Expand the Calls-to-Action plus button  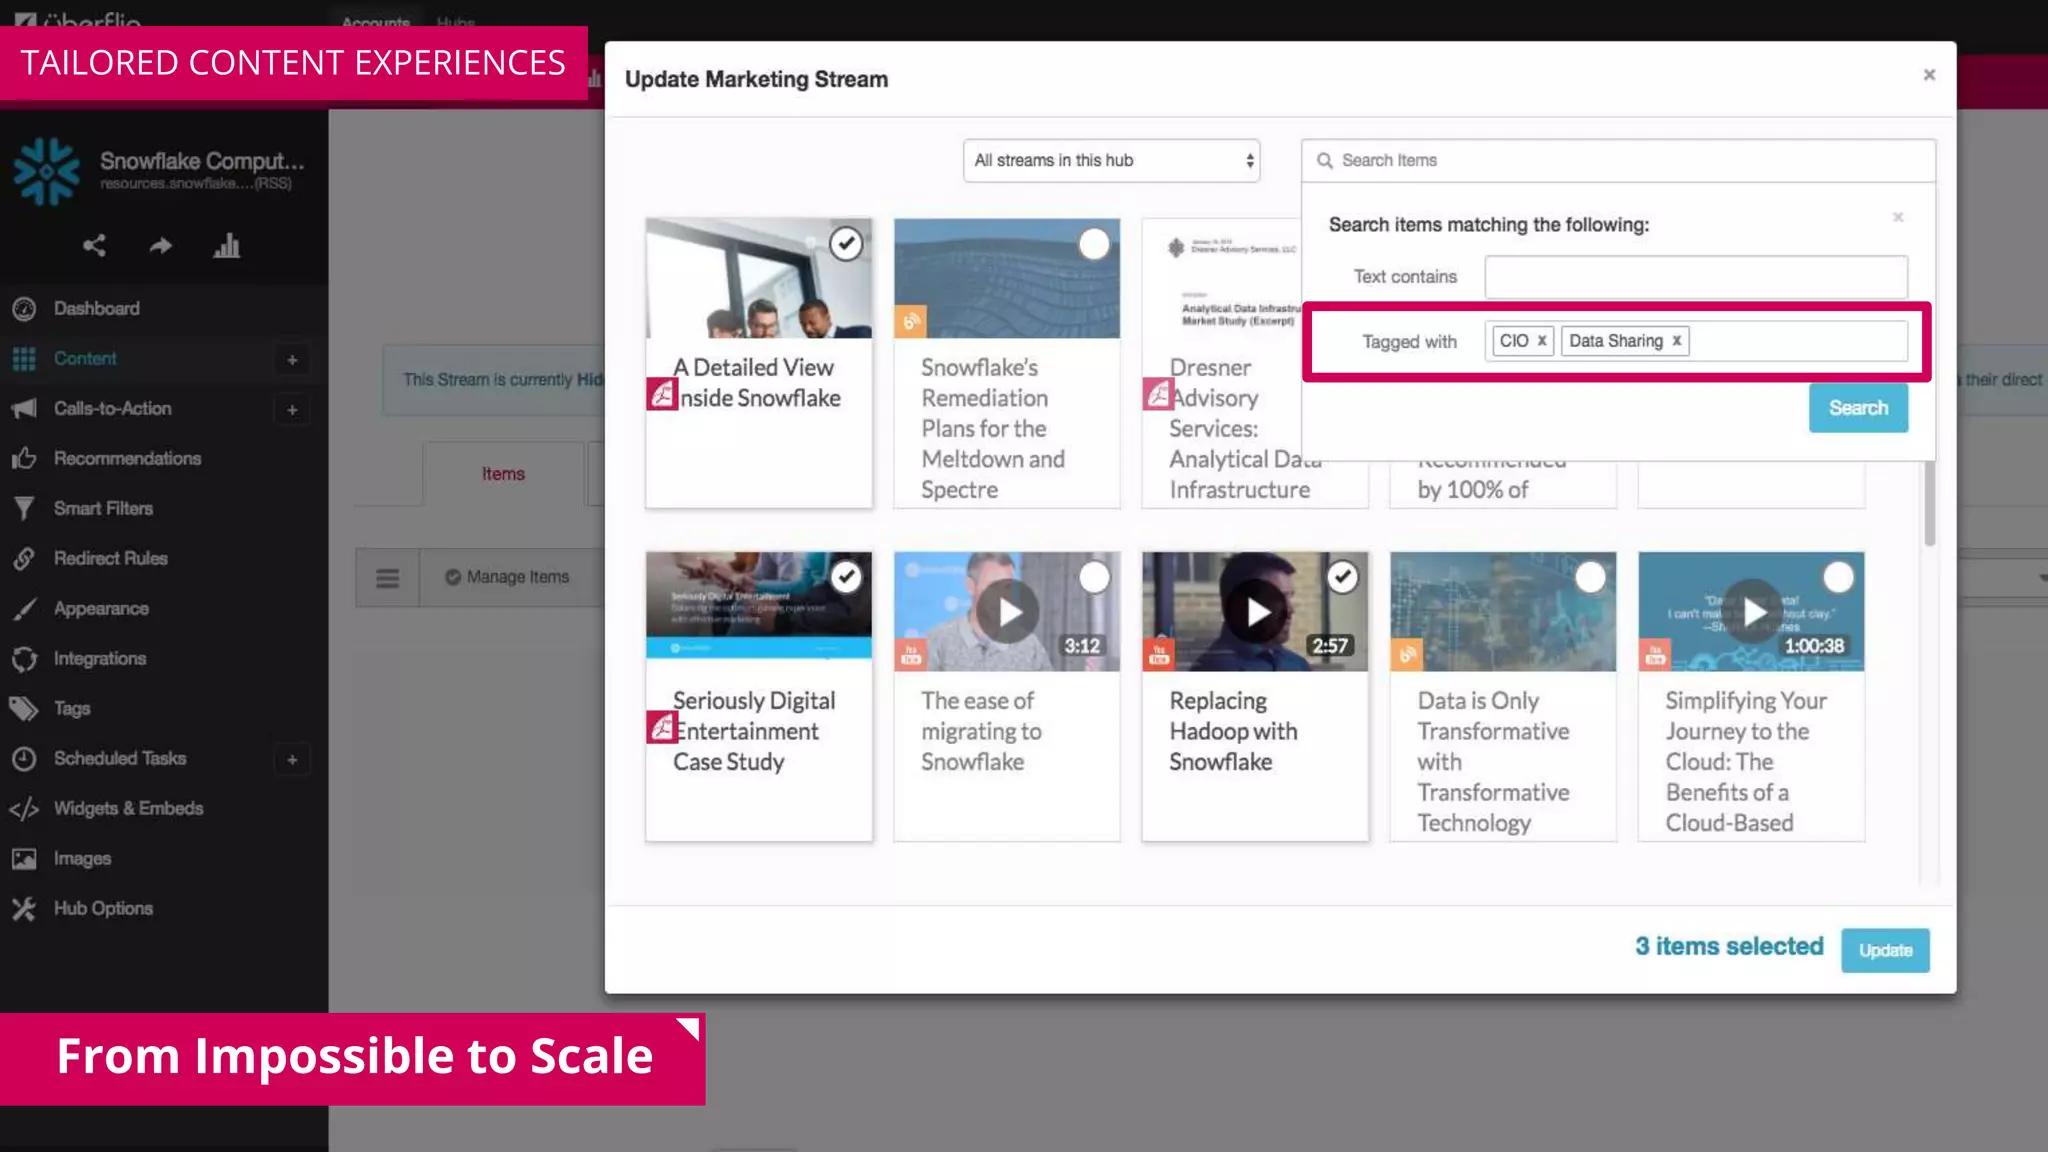coord(292,409)
